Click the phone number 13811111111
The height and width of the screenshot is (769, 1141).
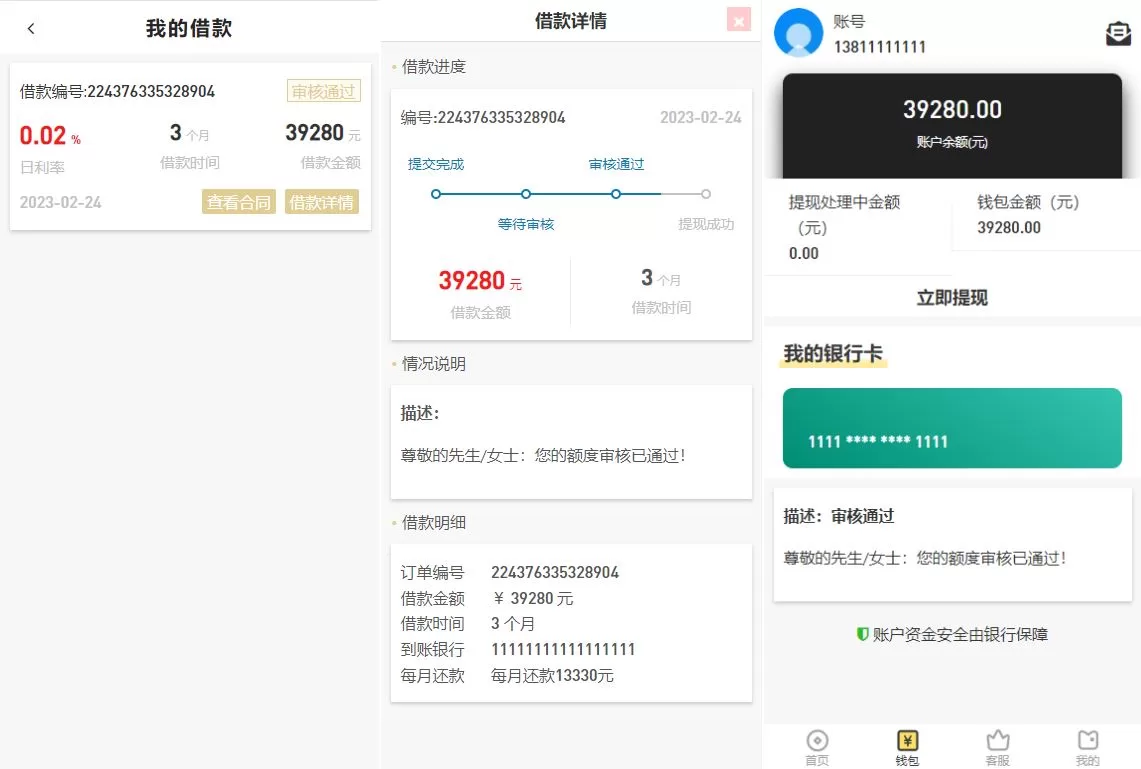coord(880,47)
